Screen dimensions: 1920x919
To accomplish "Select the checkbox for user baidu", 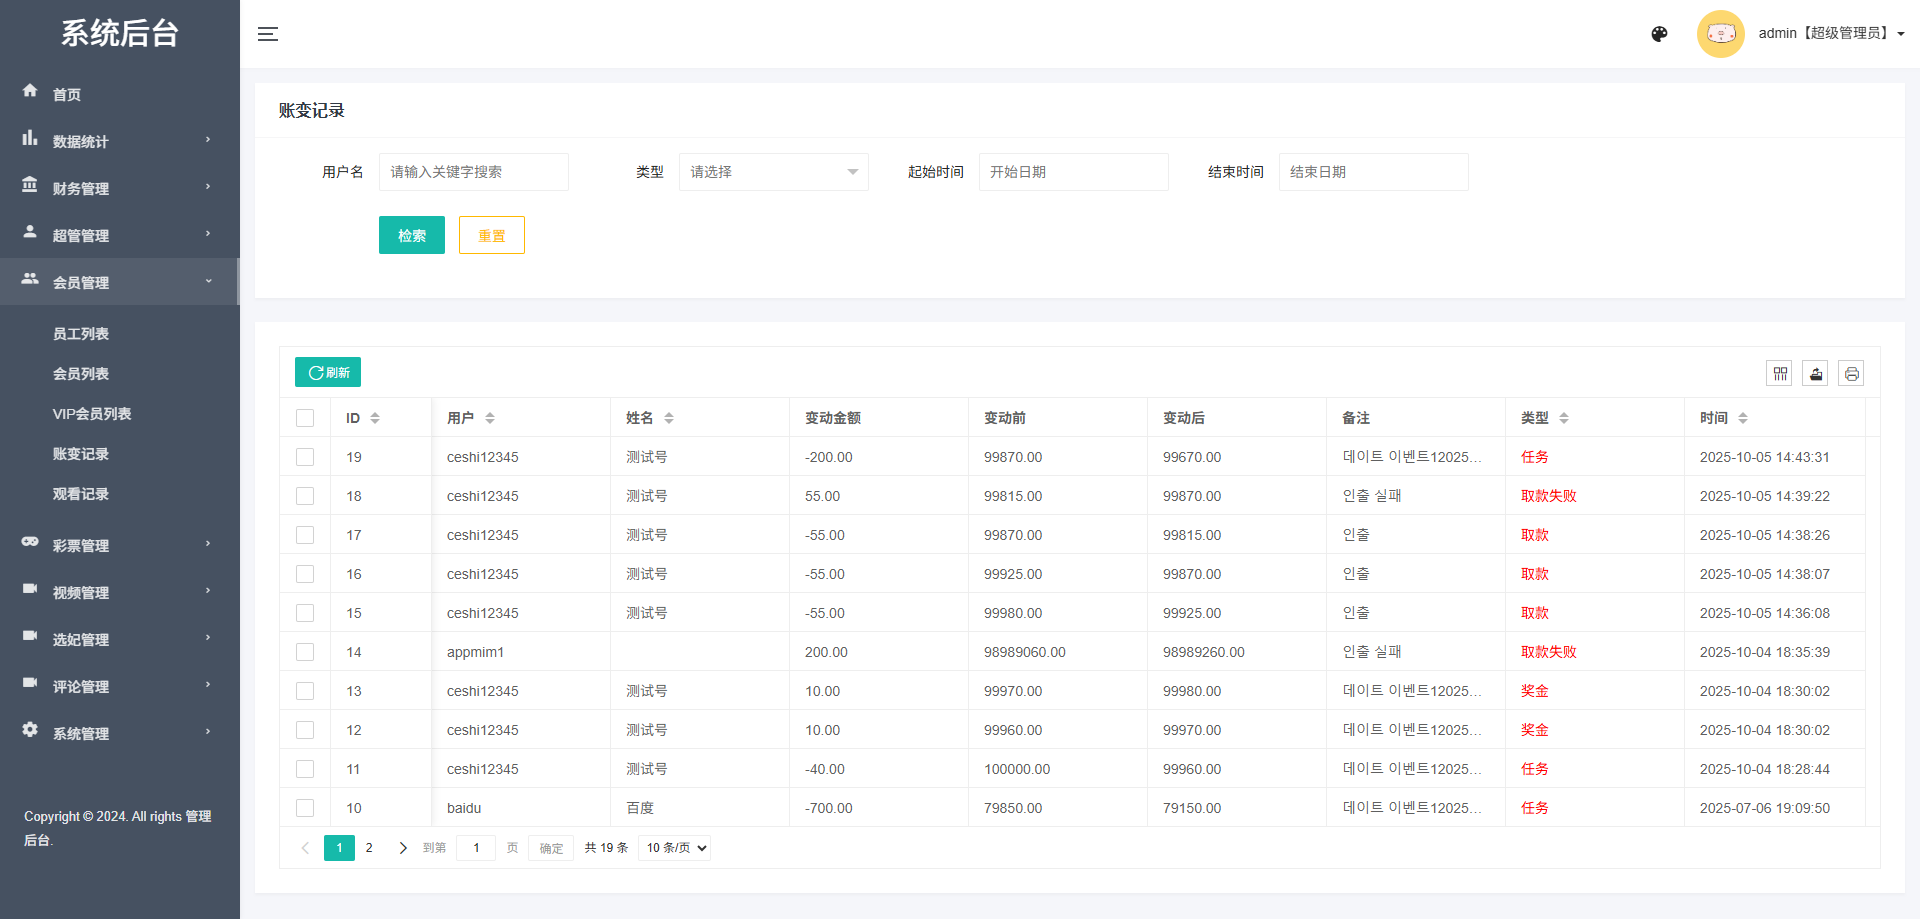I will 305,808.
